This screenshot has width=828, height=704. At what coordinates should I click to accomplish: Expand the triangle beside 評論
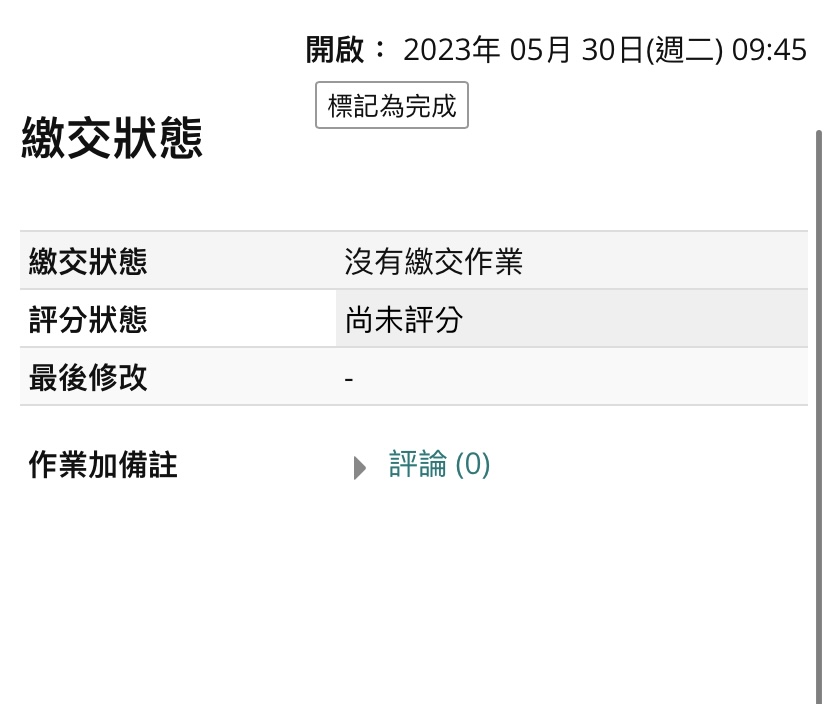coord(360,467)
